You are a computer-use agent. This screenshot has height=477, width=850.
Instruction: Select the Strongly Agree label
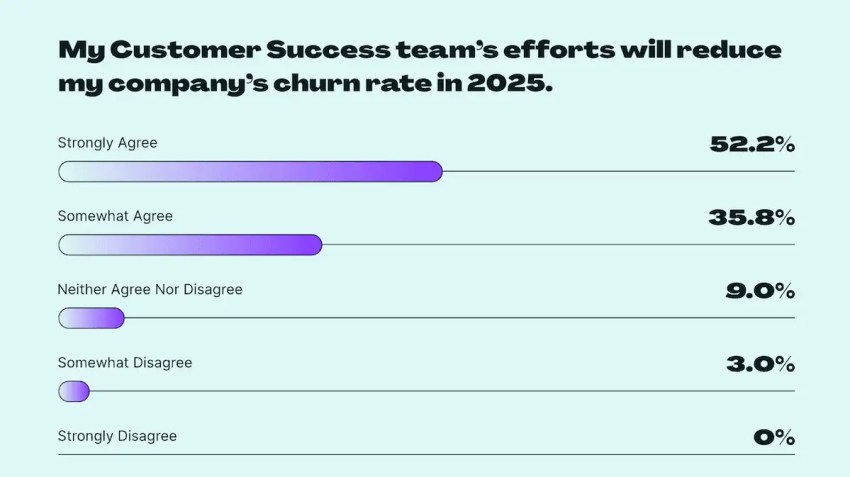[x=107, y=143]
